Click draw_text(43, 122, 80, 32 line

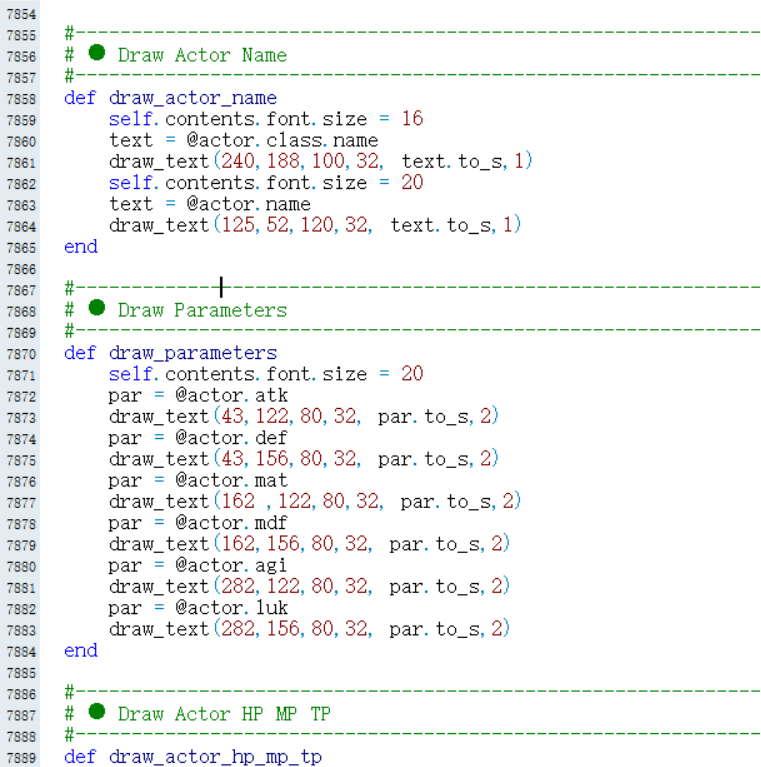point(303,416)
